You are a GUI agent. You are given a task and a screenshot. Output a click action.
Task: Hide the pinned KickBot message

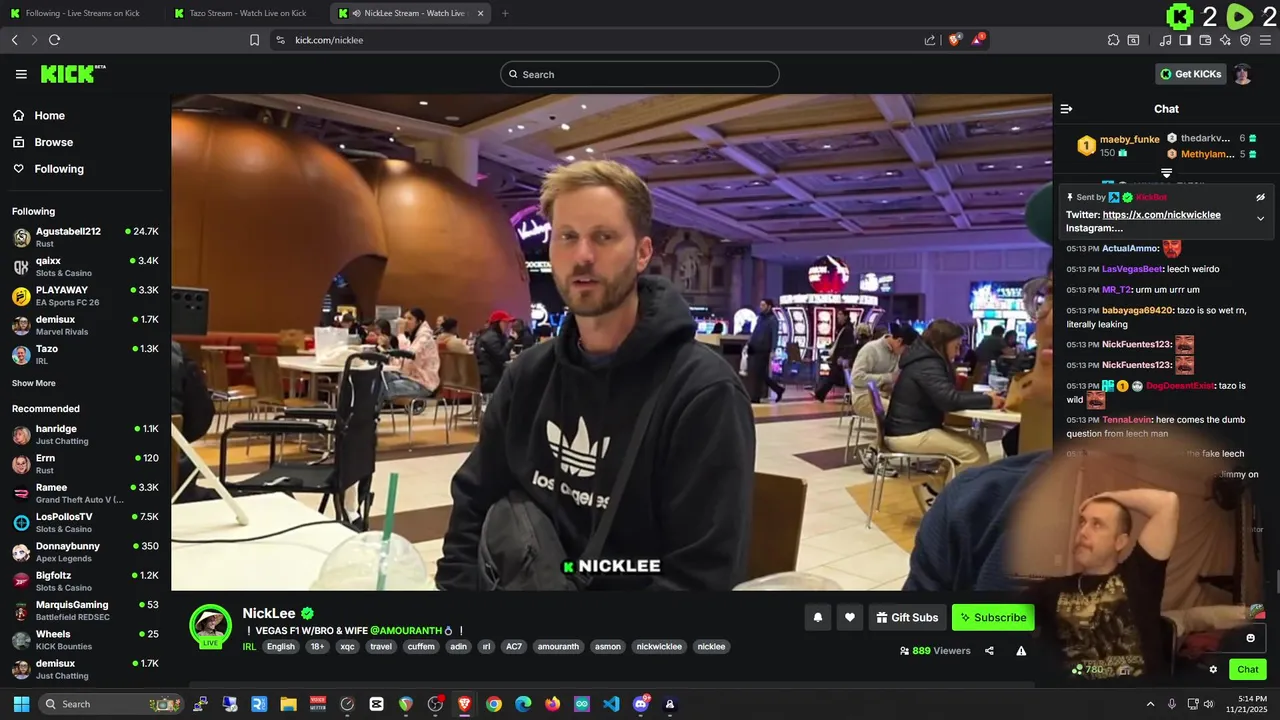(1260, 197)
